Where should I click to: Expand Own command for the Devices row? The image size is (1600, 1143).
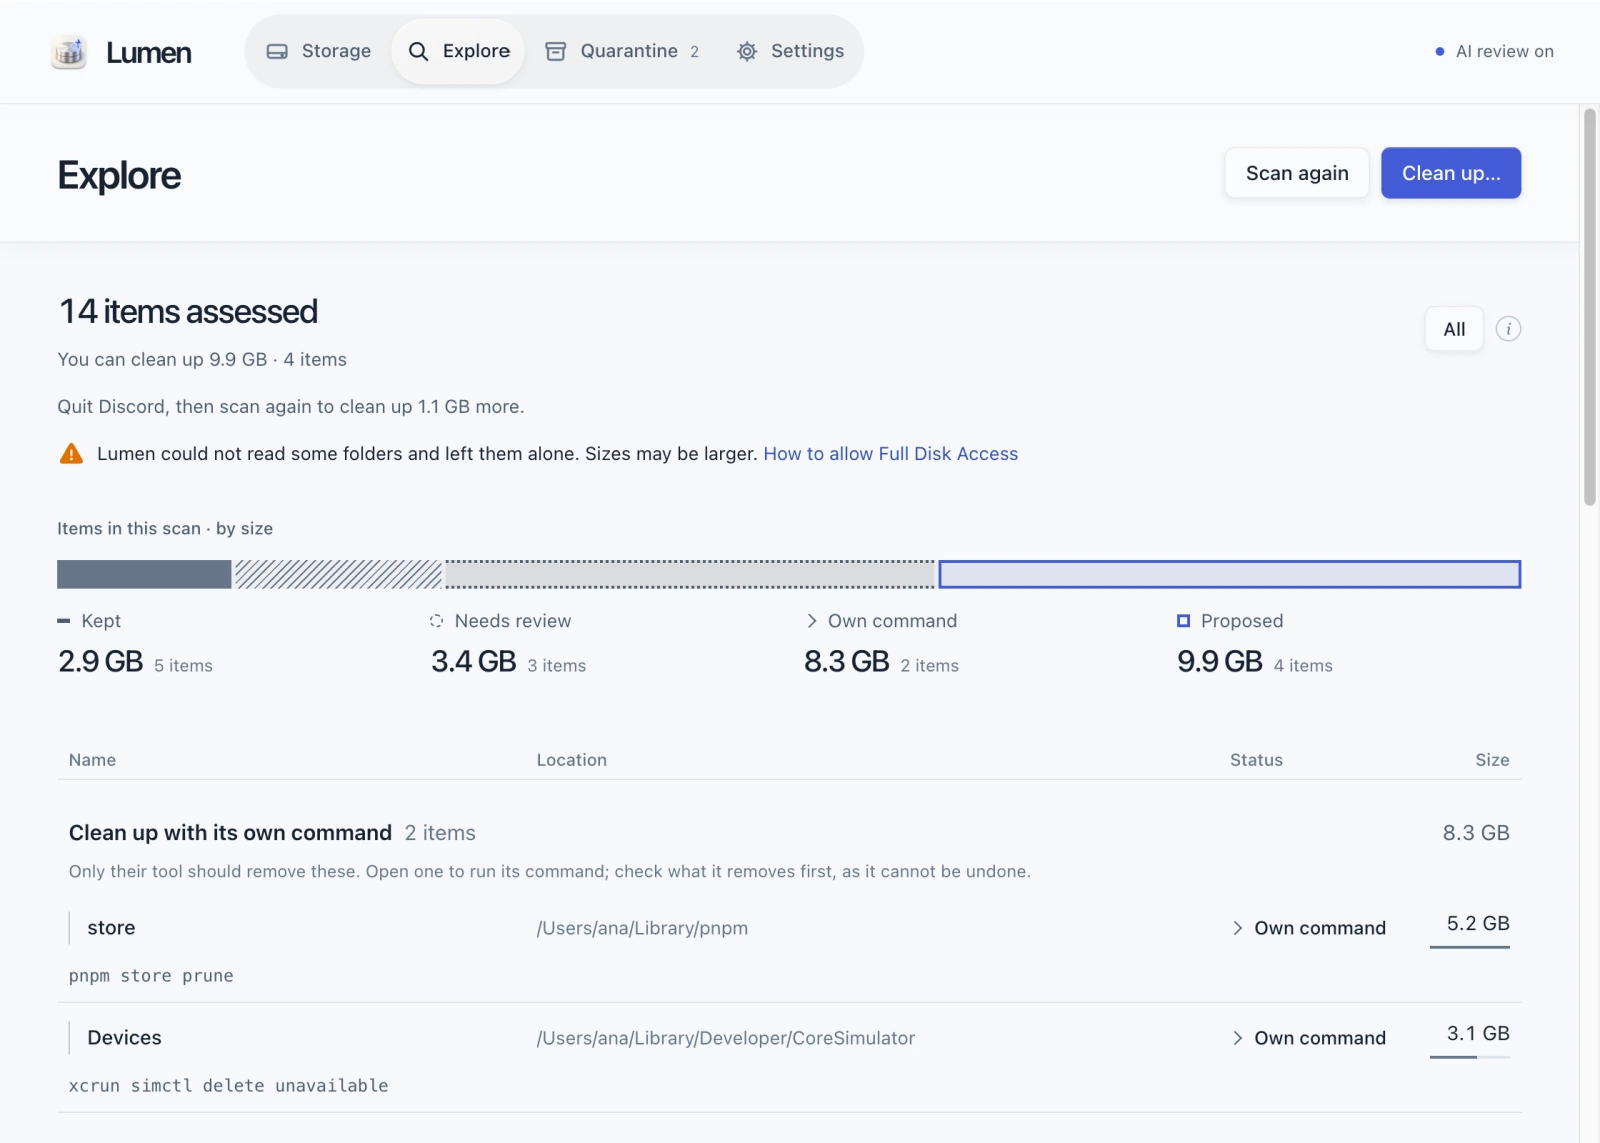click(1309, 1038)
